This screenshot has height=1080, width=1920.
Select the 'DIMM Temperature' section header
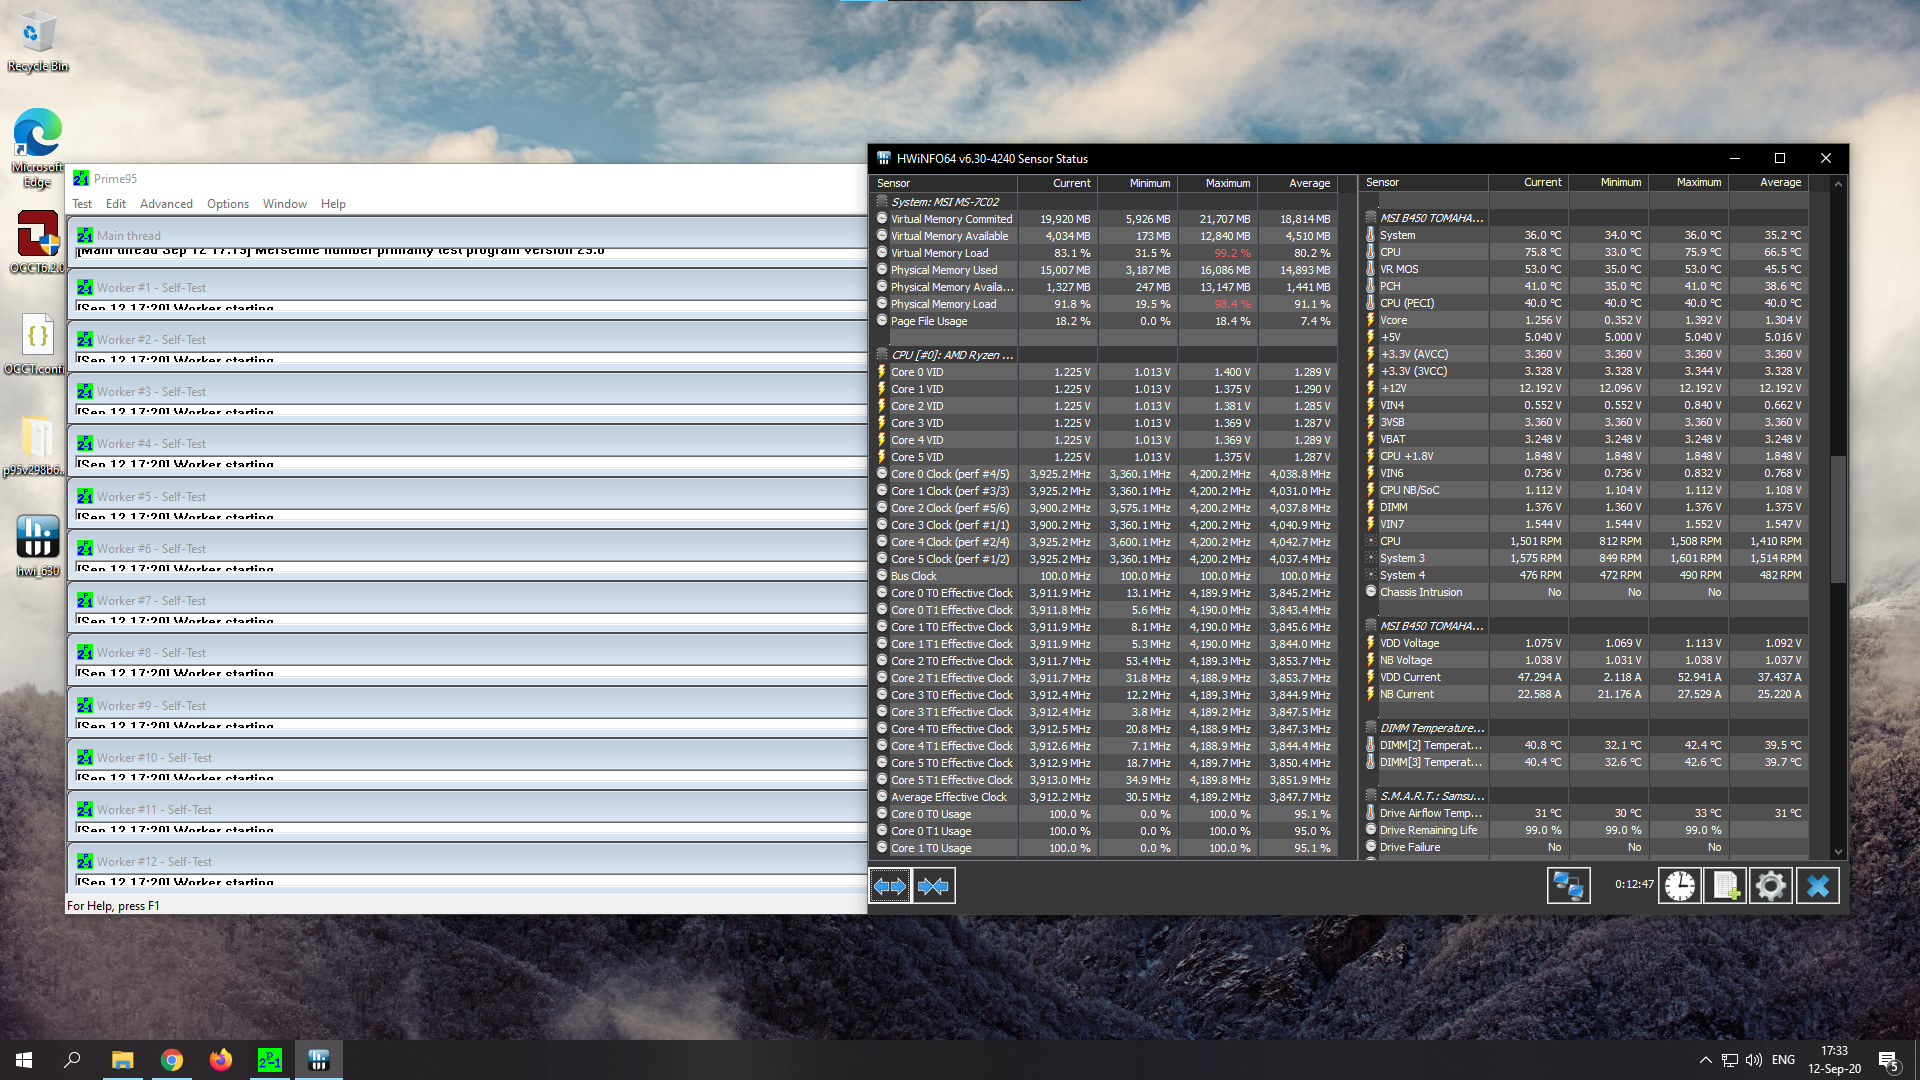1585,728
